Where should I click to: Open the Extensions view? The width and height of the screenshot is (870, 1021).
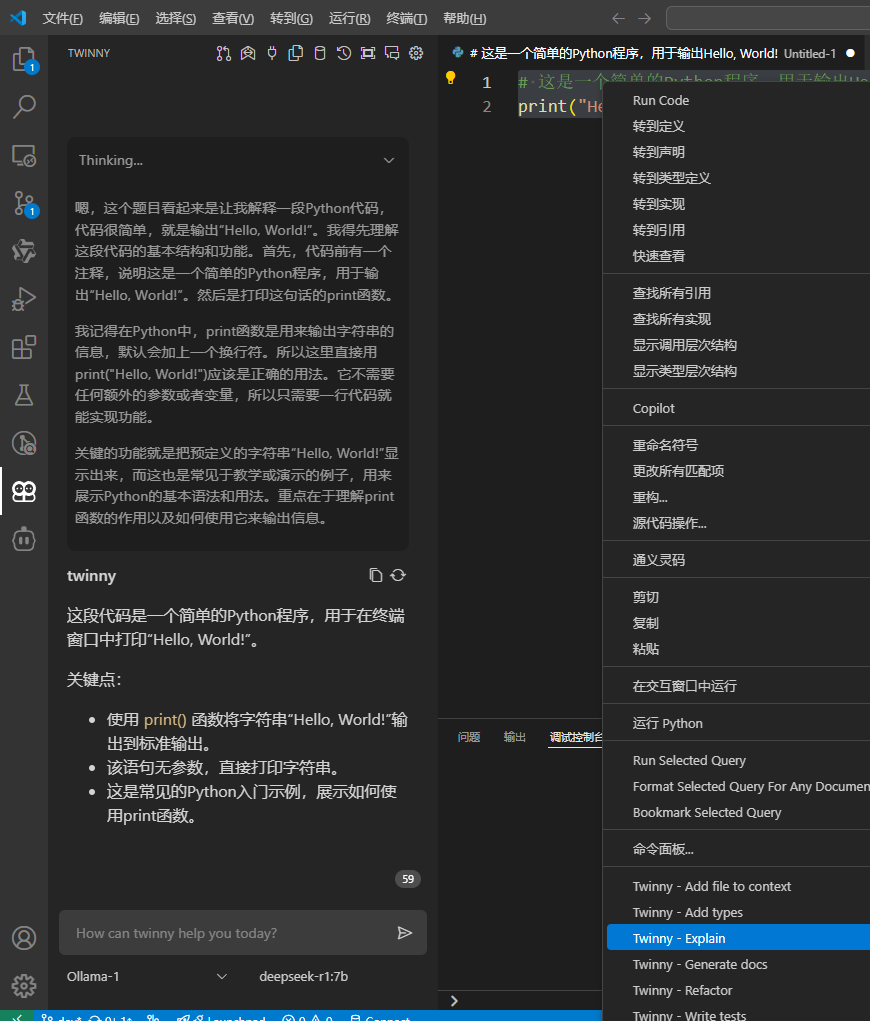pyautogui.click(x=24, y=347)
